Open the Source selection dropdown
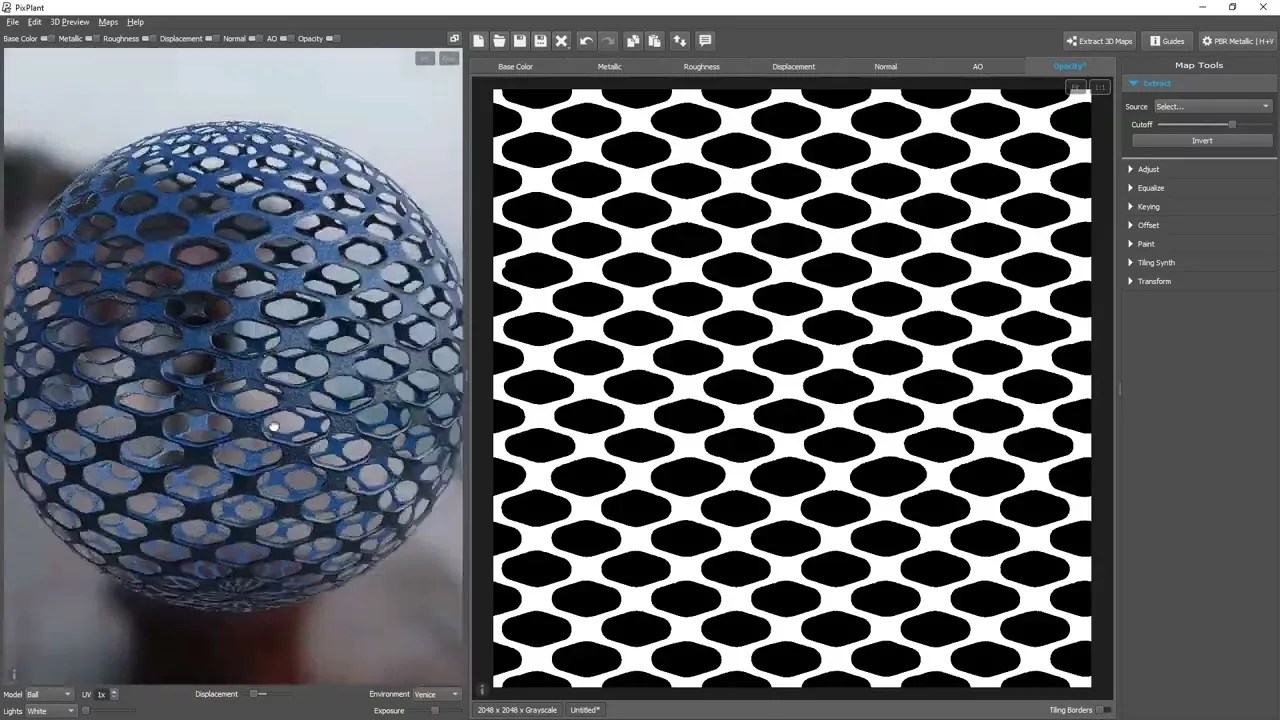The width and height of the screenshot is (1280, 720). pyautogui.click(x=1212, y=106)
